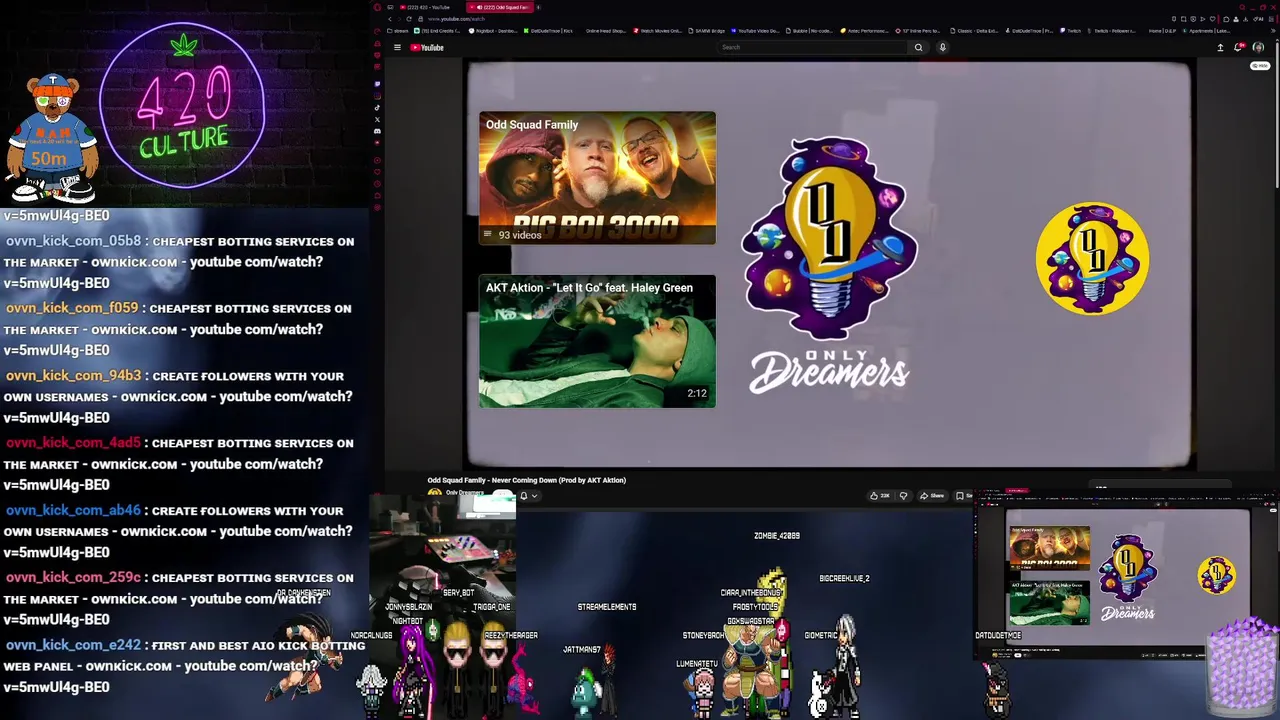This screenshot has height=720, width=1280.
Task: Click the YouTube search magnifier button
Action: point(918,47)
